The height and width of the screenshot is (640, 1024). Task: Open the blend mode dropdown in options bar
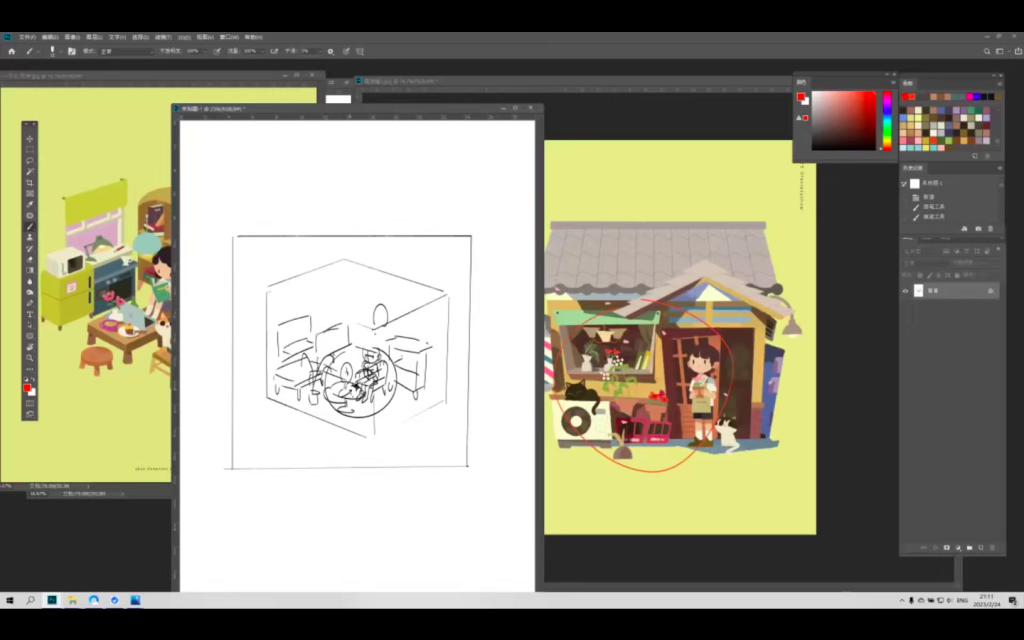pos(125,51)
